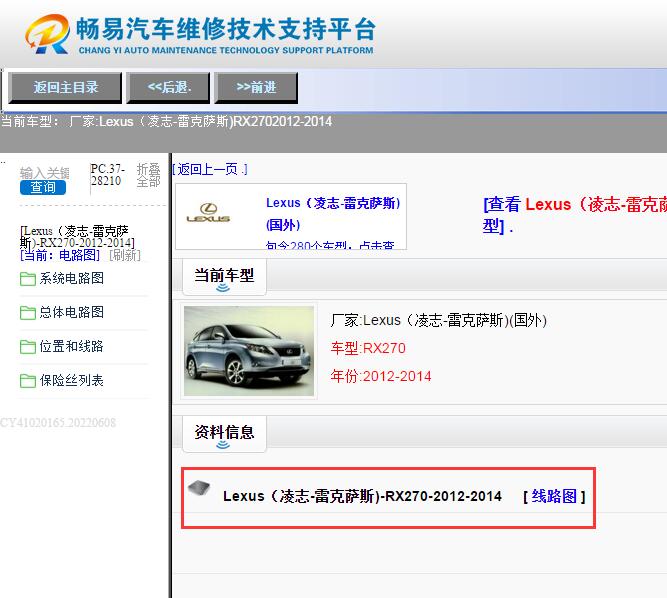Image resolution: width=667 pixels, height=598 pixels.
Task: Open the 总体电路图 folder icon
Action: coord(28,313)
